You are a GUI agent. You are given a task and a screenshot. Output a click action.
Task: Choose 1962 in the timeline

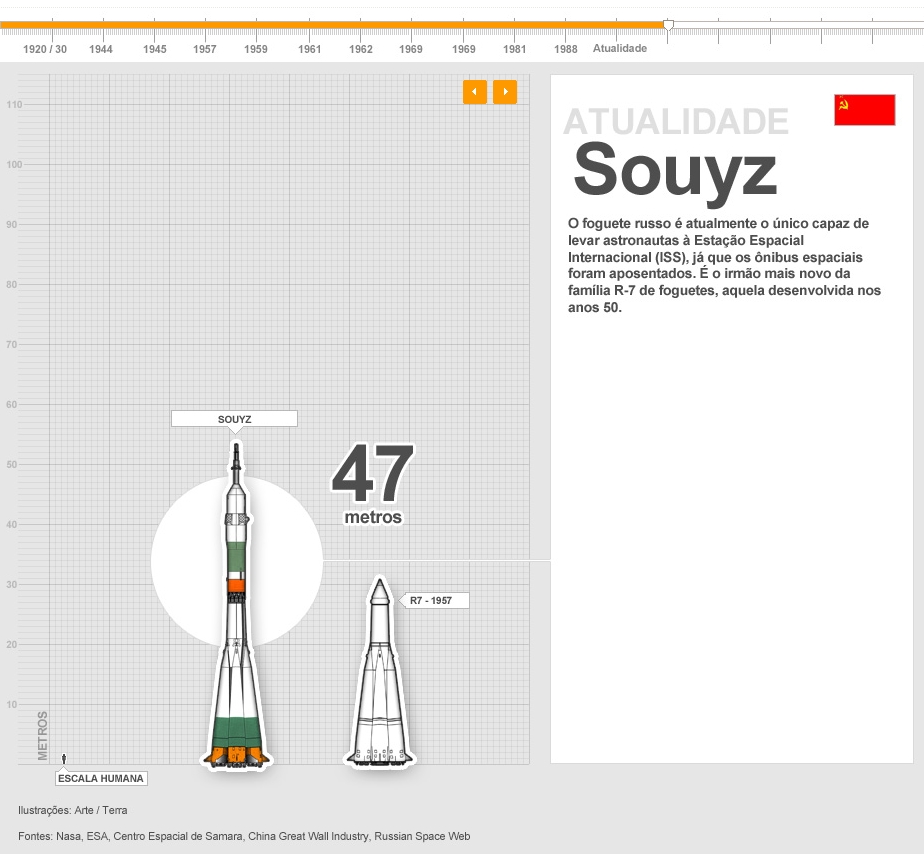click(361, 49)
